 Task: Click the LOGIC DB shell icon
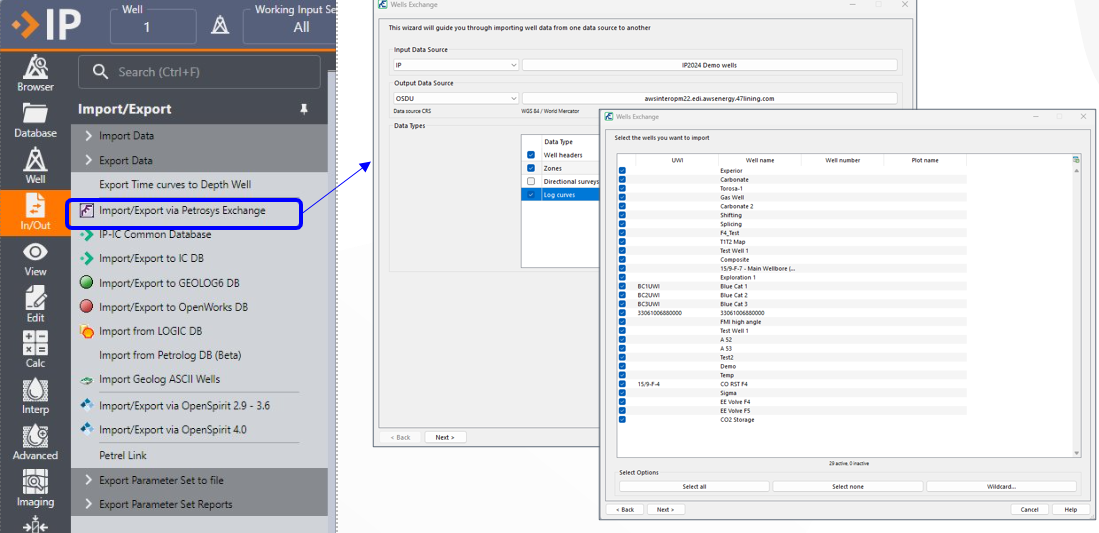87,330
